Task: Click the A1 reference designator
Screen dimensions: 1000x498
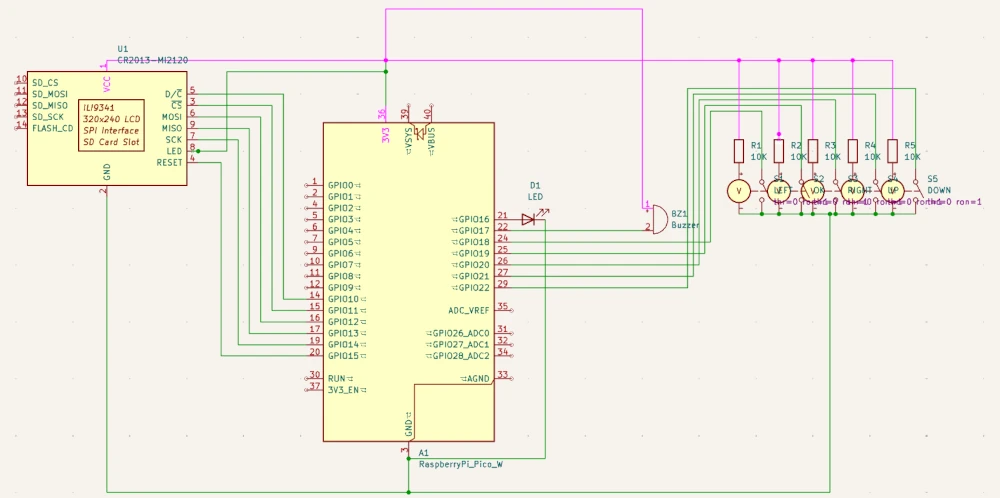Action: pyautogui.click(x=423, y=453)
